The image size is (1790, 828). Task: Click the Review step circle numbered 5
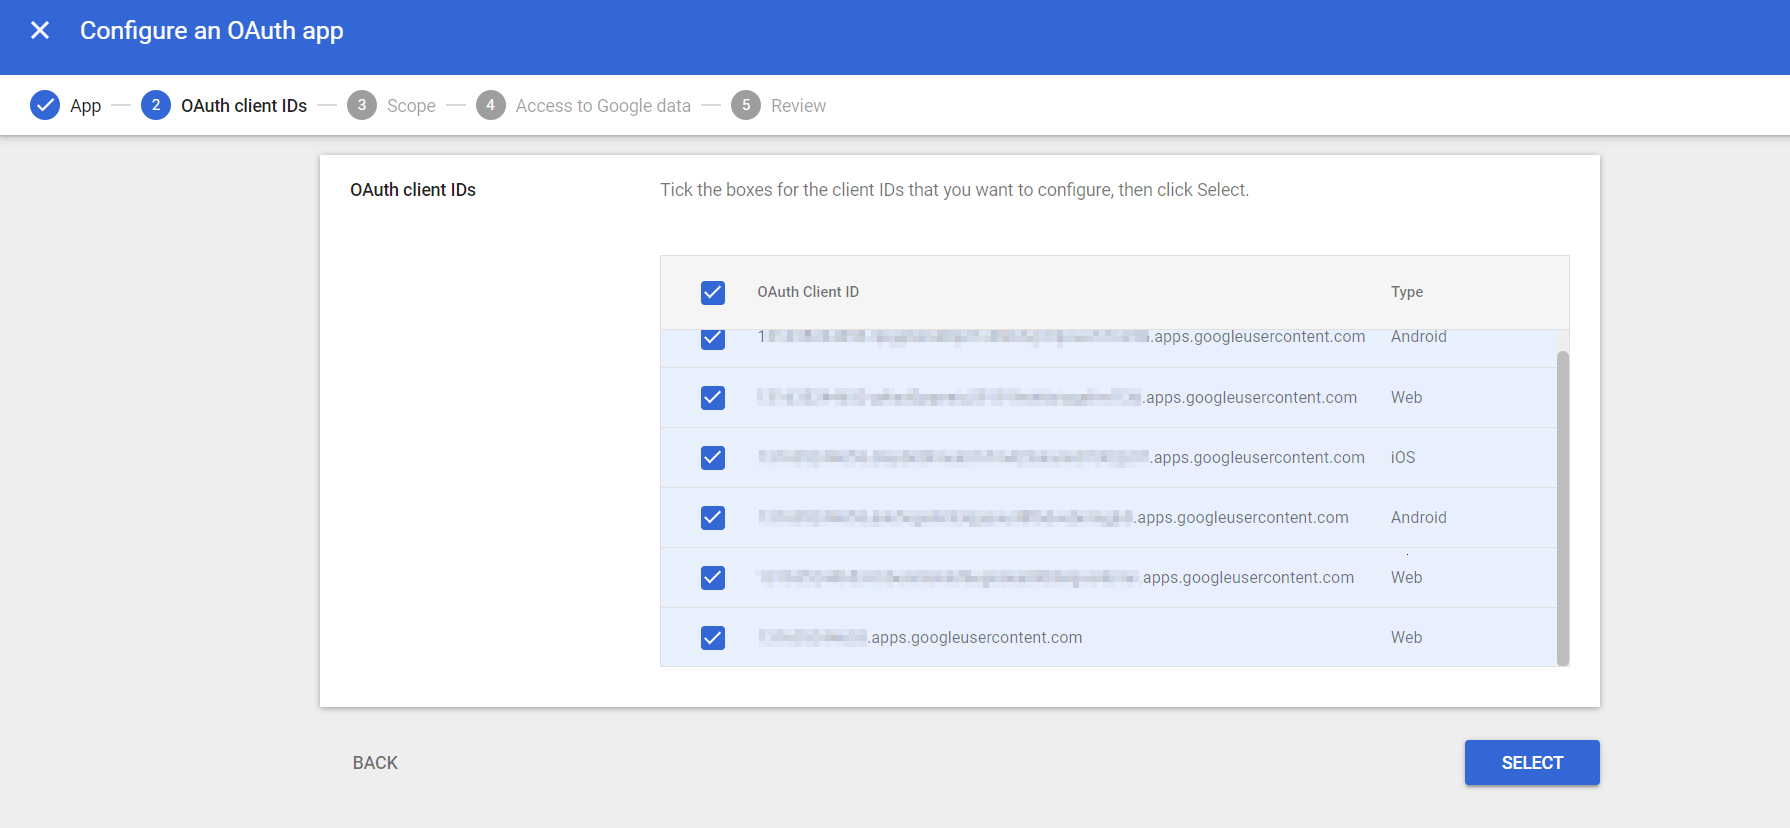pos(746,104)
